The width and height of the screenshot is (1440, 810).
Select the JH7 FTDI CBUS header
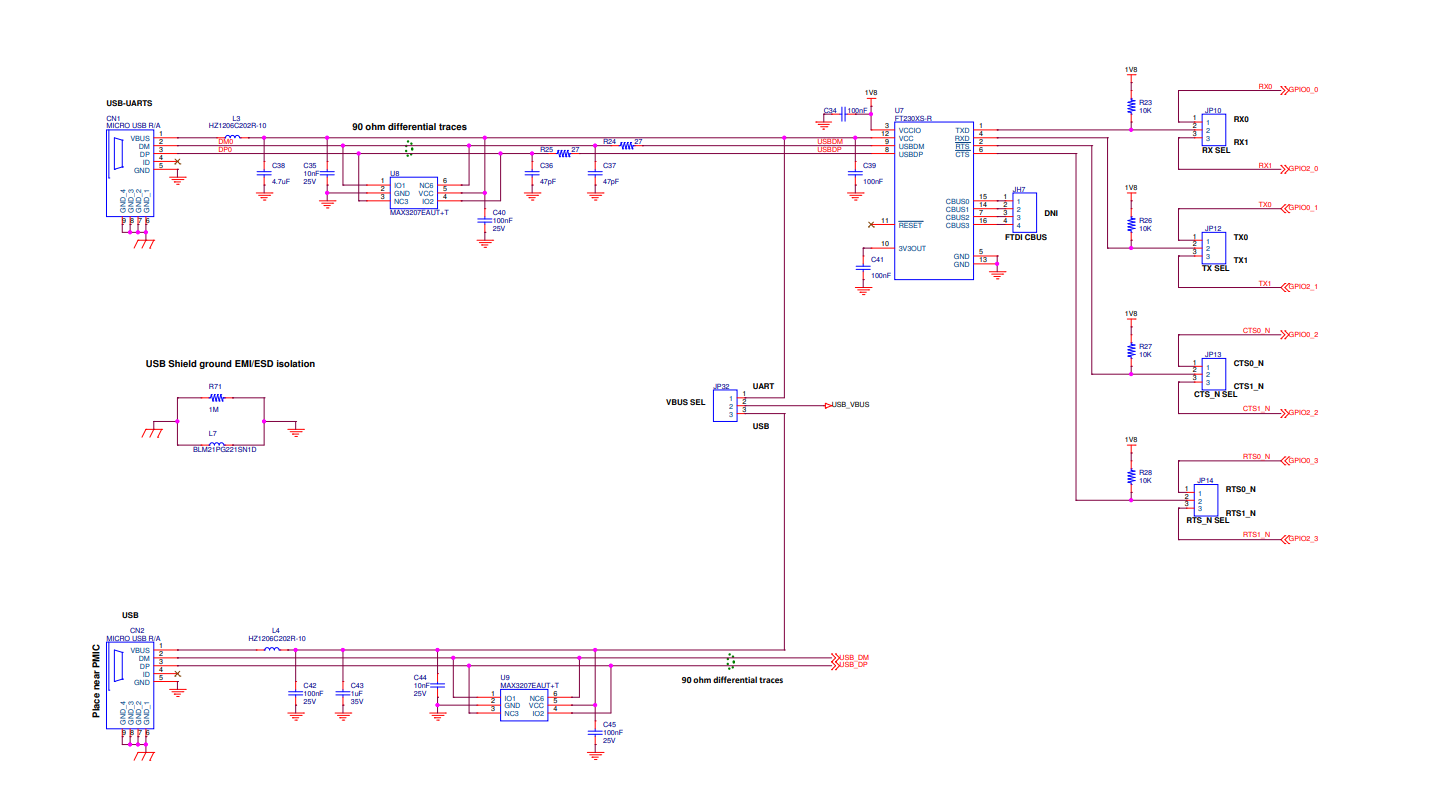tap(1025, 210)
